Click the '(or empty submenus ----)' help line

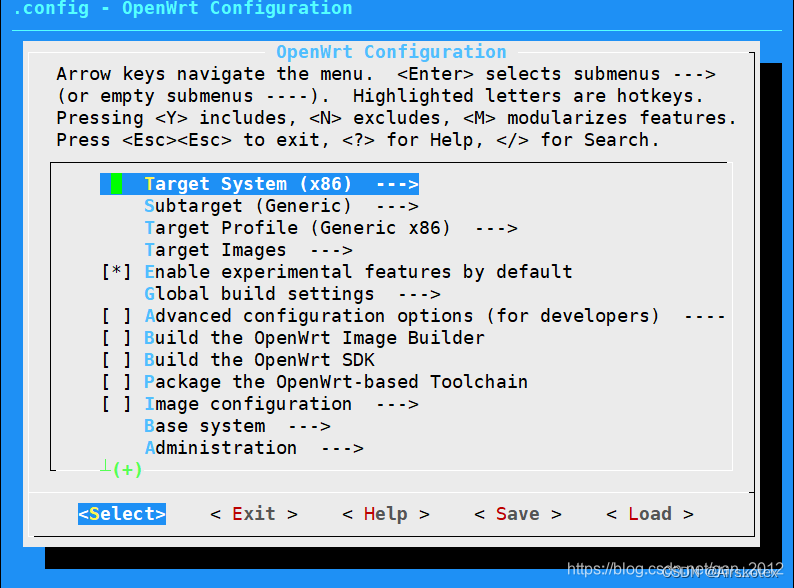pos(380,96)
